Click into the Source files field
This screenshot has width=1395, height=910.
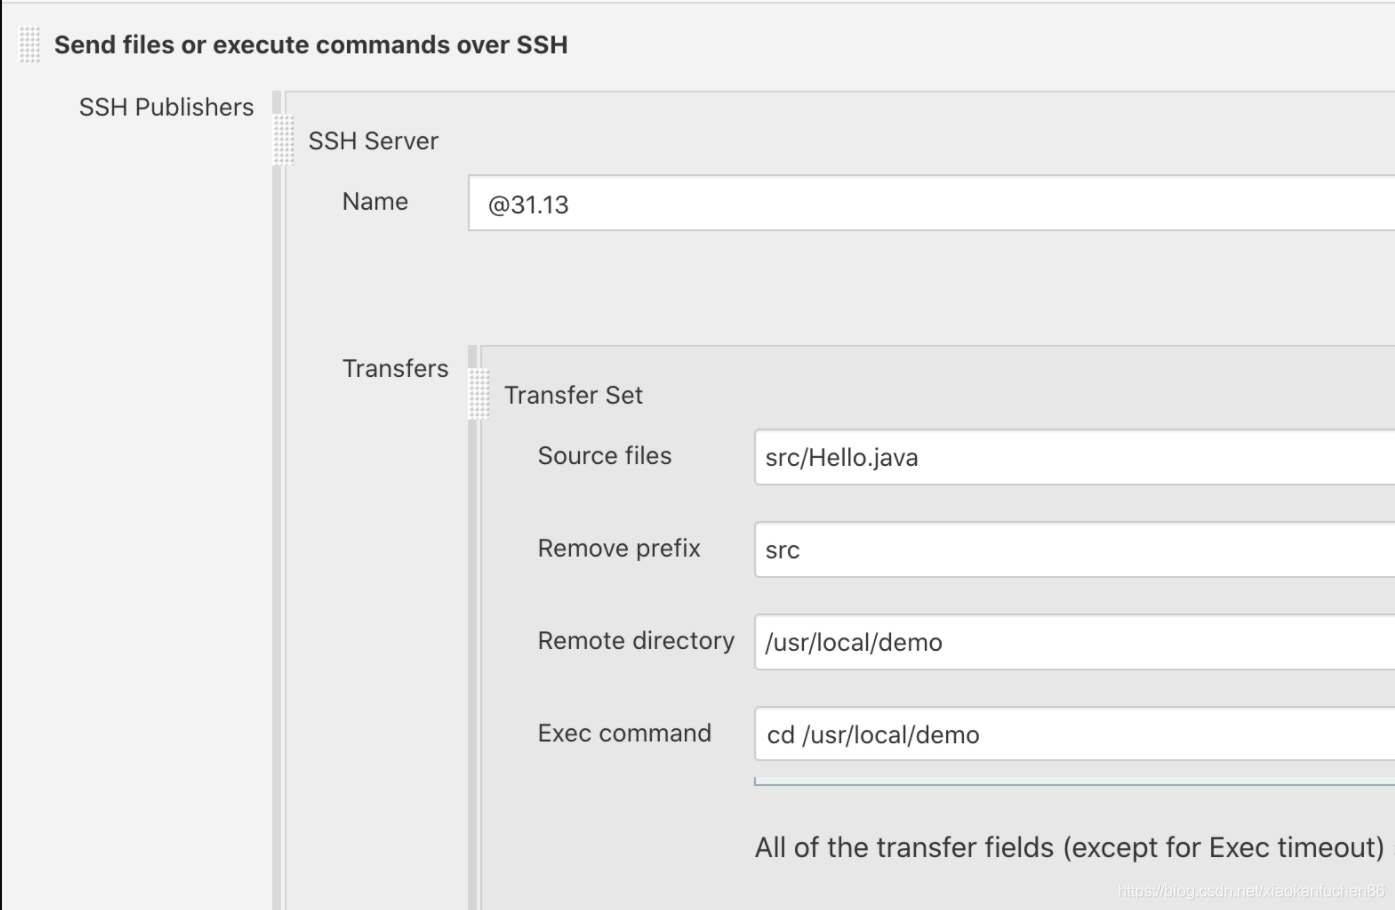coord(1074,457)
